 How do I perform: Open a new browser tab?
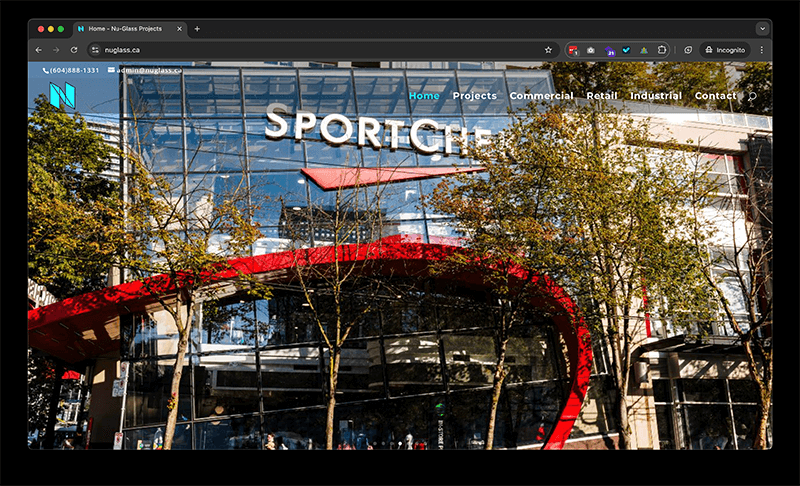pos(197,29)
